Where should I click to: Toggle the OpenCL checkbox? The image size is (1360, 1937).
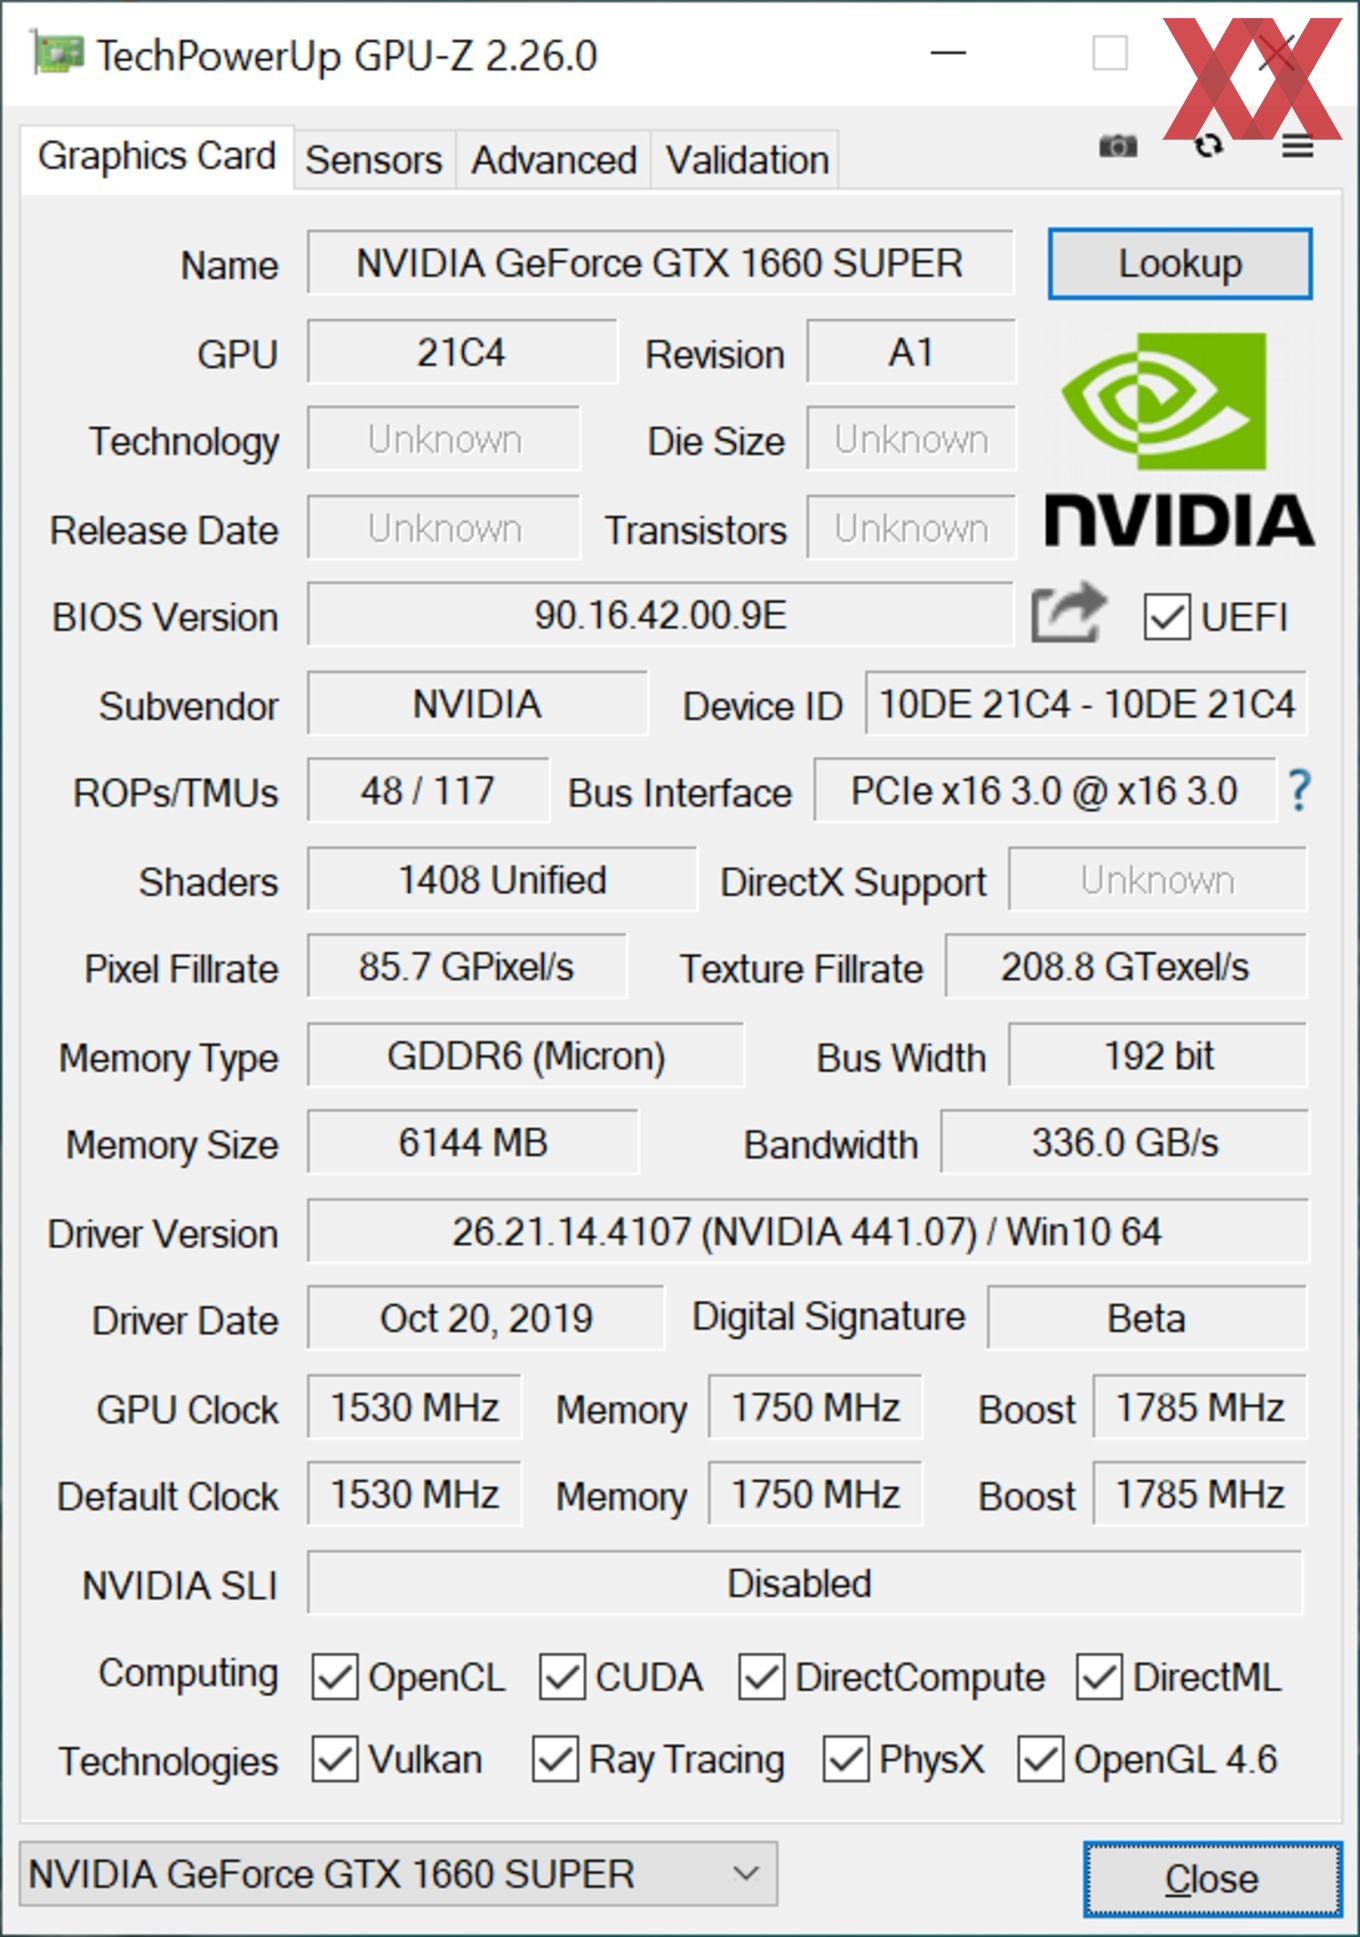coord(334,1677)
